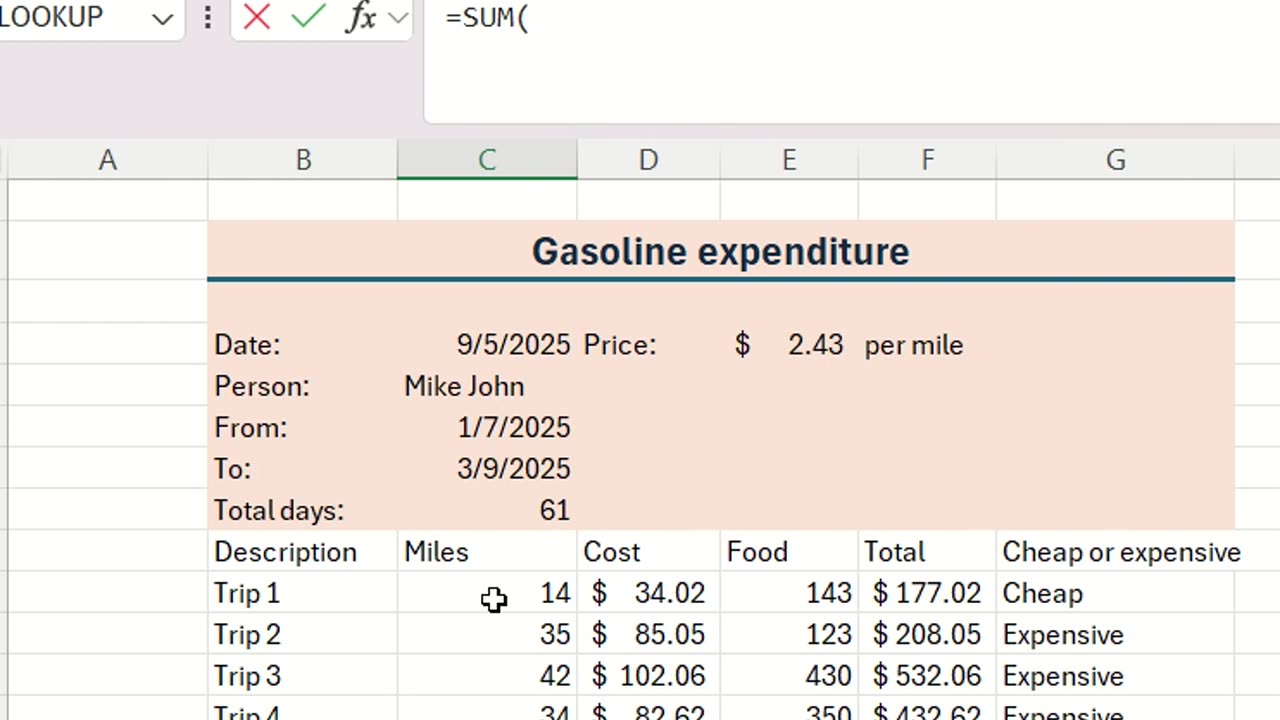Select column A header
This screenshot has height=720, width=1280.
coord(107,160)
